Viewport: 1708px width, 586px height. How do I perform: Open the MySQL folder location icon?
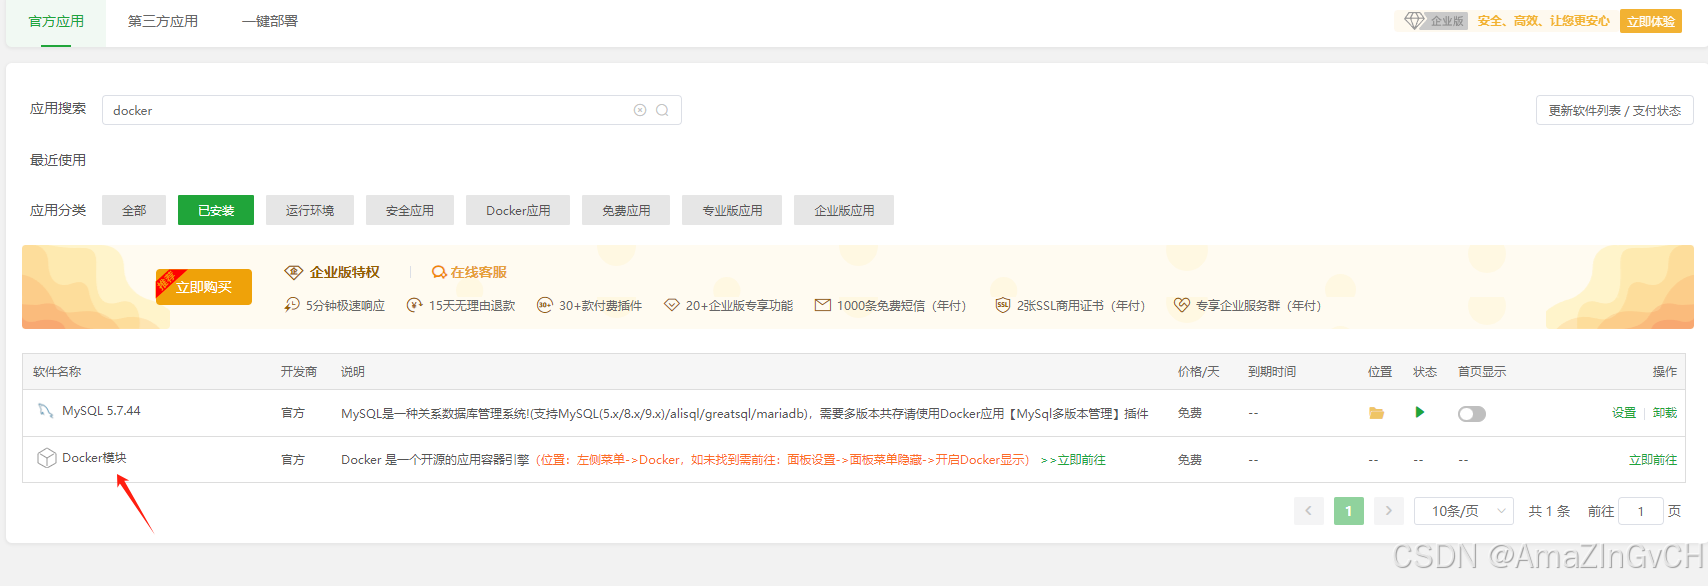click(1376, 413)
